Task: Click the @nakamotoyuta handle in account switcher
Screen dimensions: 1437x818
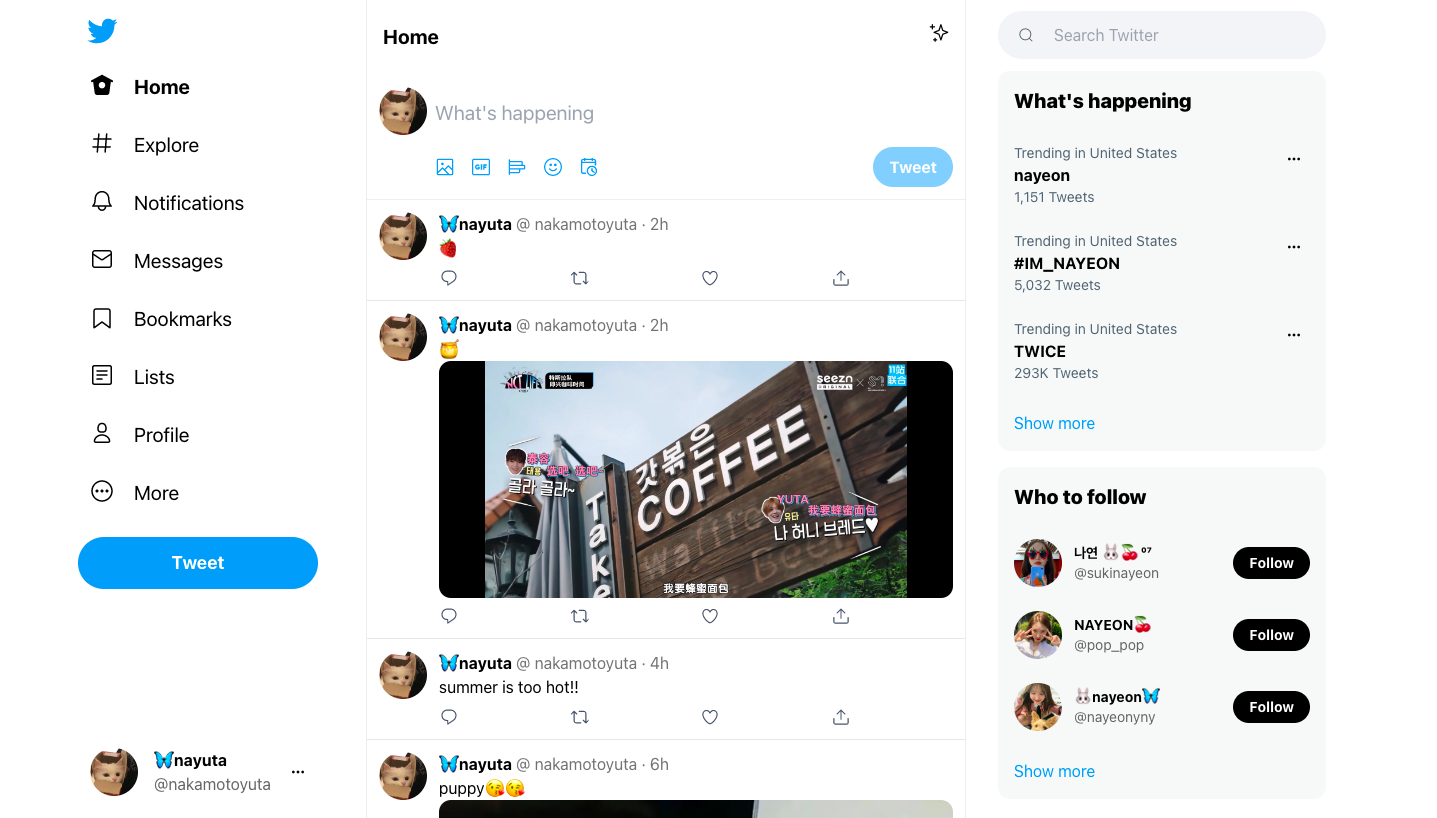Action: 212,785
